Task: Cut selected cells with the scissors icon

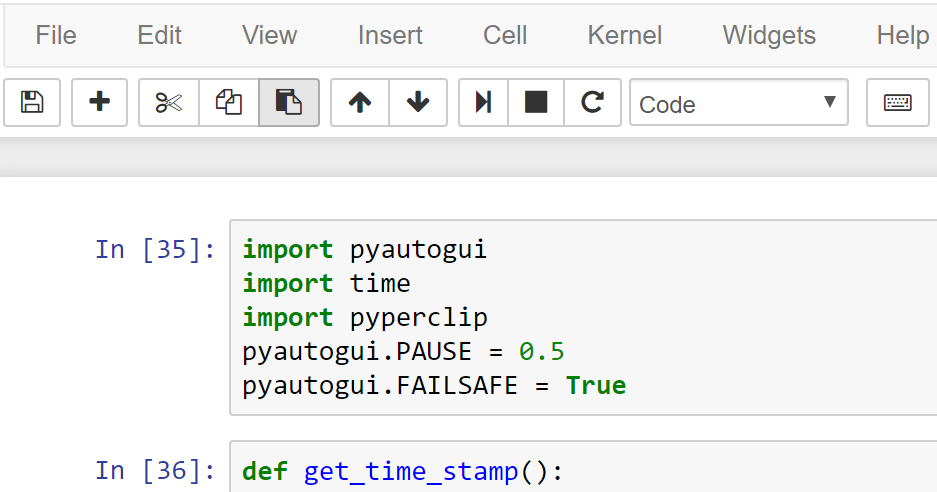Action: click(169, 102)
